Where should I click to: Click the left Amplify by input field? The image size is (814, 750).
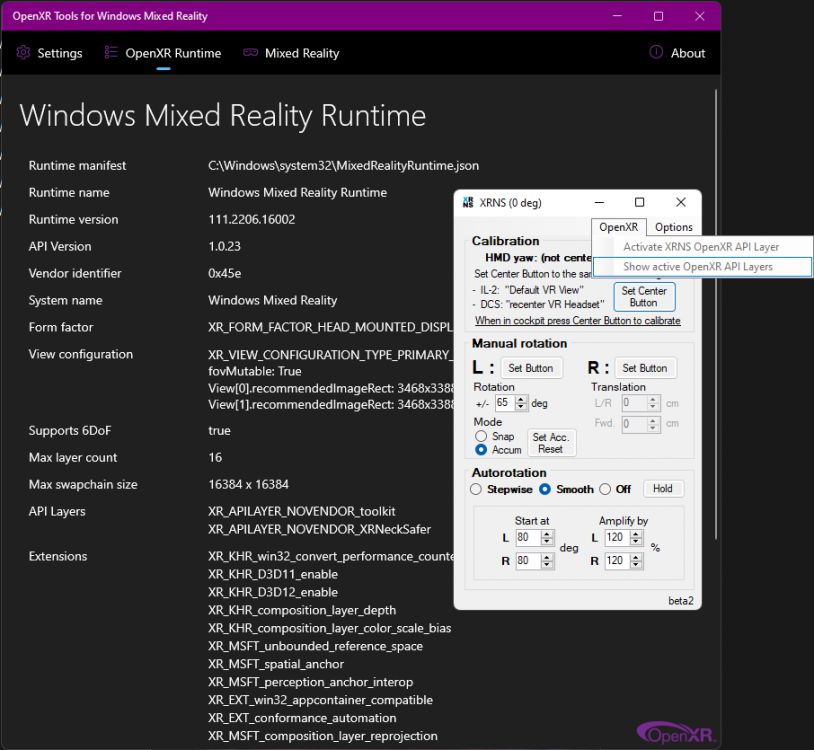coord(614,538)
